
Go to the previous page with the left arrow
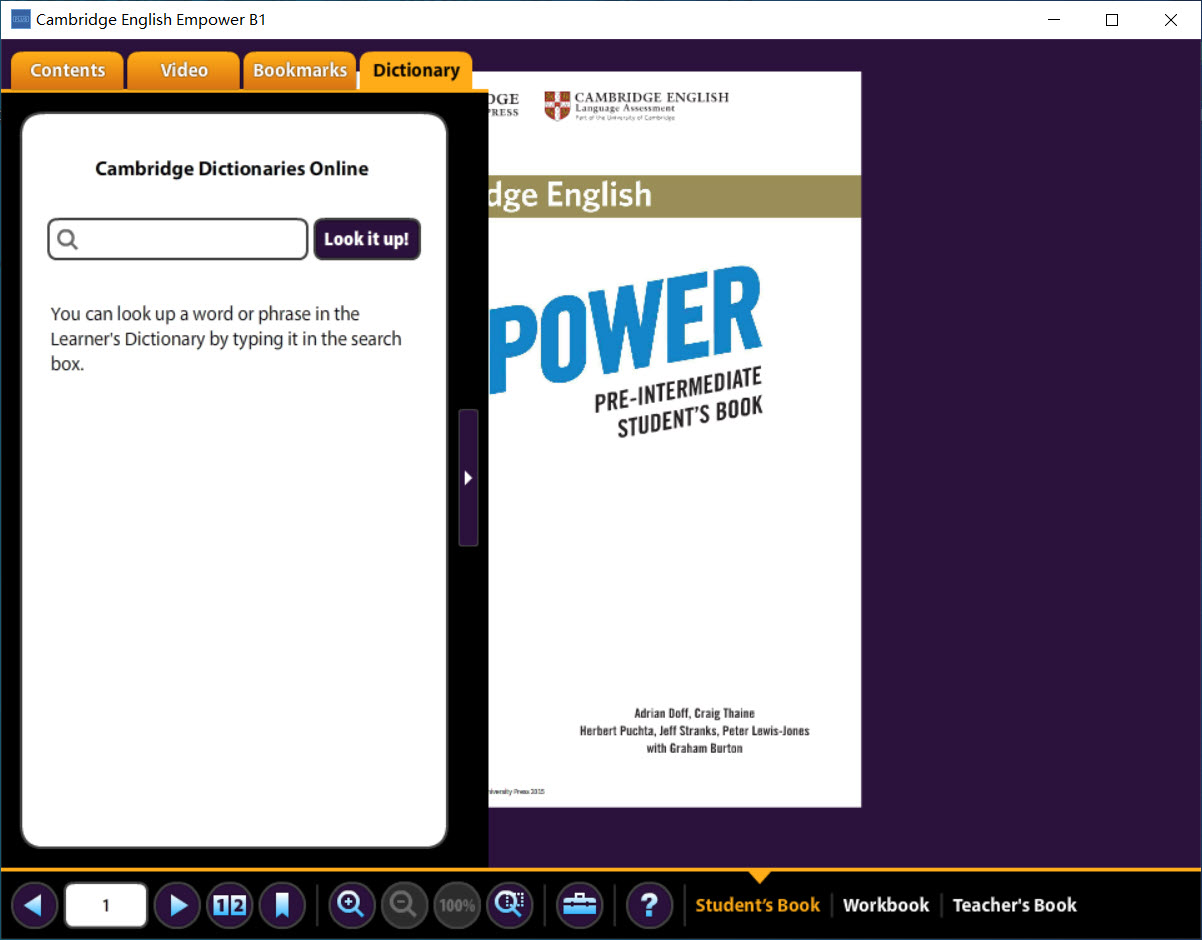click(x=34, y=906)
